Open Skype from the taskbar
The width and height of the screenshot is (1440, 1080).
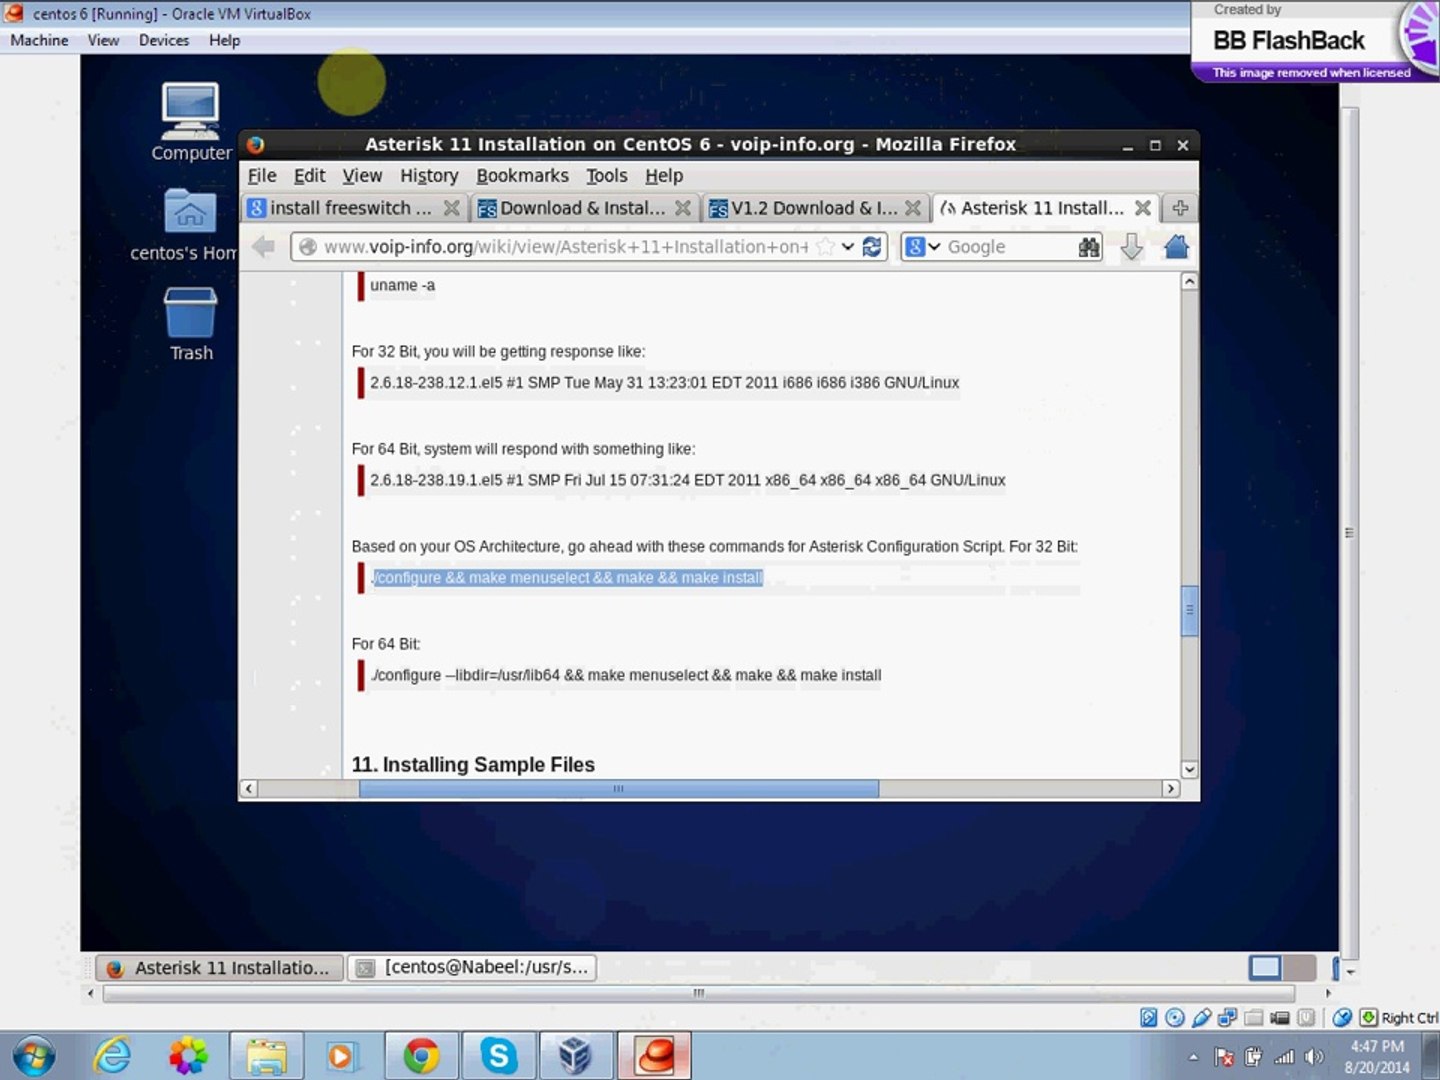(x=498, y=1055)
